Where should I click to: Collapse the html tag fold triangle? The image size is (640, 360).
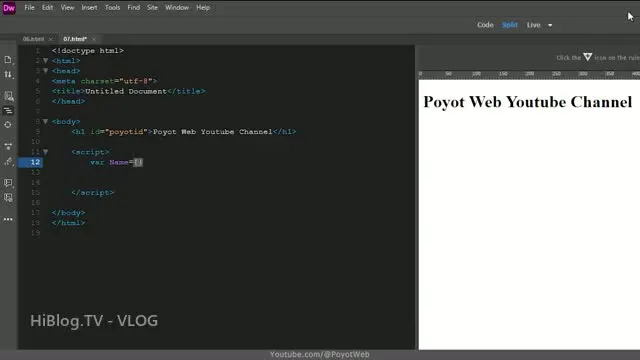(x=46, y=61)
